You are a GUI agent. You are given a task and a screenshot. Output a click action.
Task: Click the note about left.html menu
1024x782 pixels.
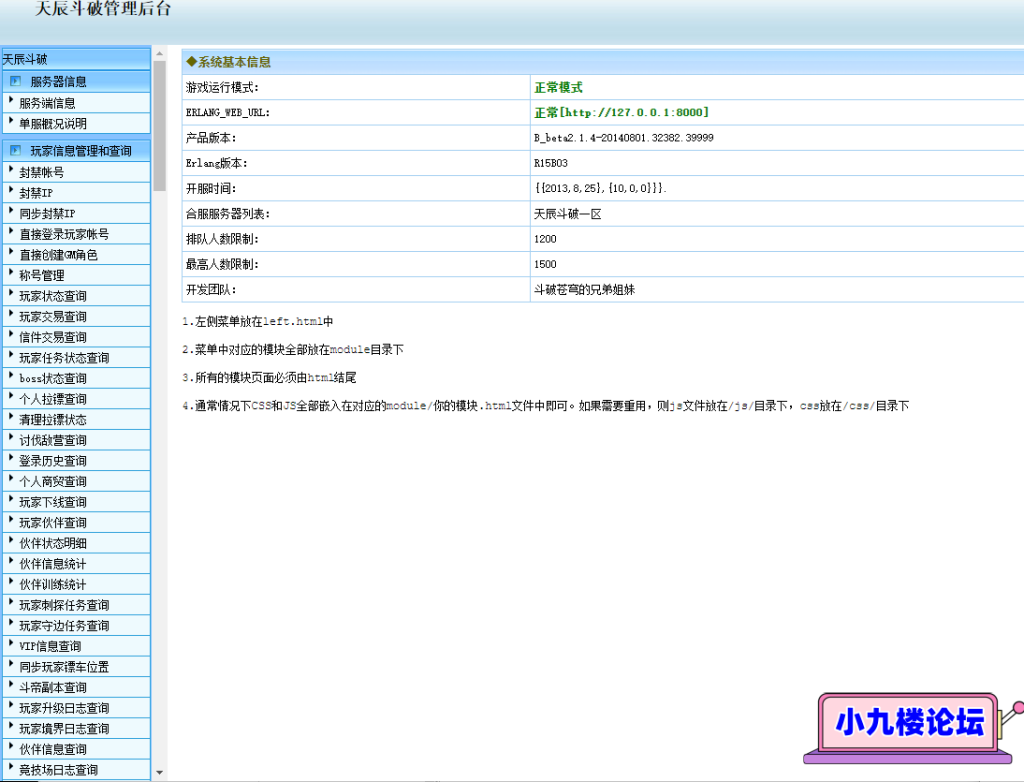coord(257,321)
